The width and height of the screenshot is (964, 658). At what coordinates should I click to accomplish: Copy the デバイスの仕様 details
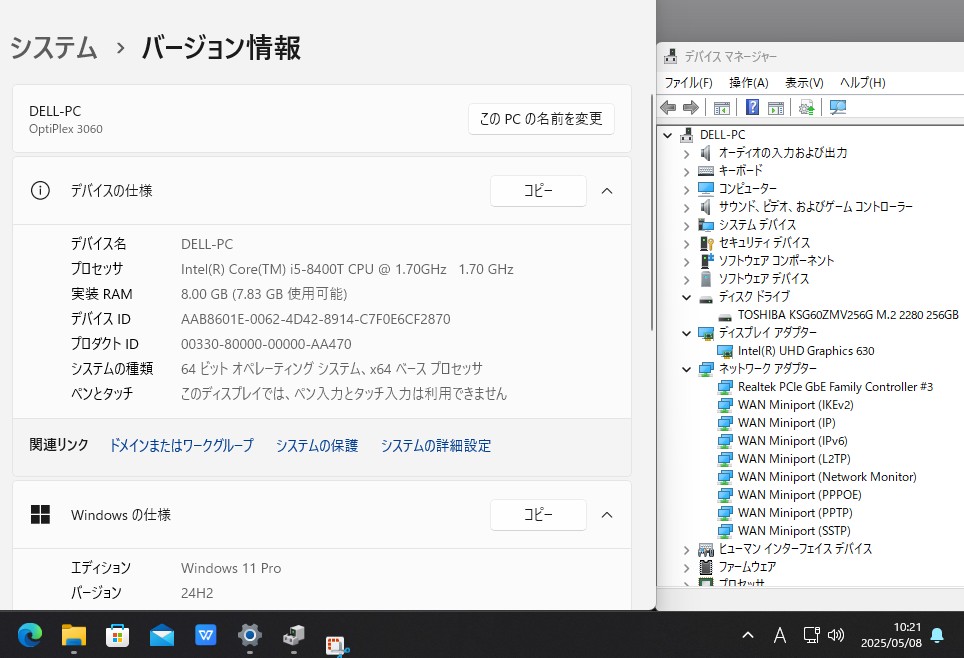pyautogui.click(x=538, y=191)
